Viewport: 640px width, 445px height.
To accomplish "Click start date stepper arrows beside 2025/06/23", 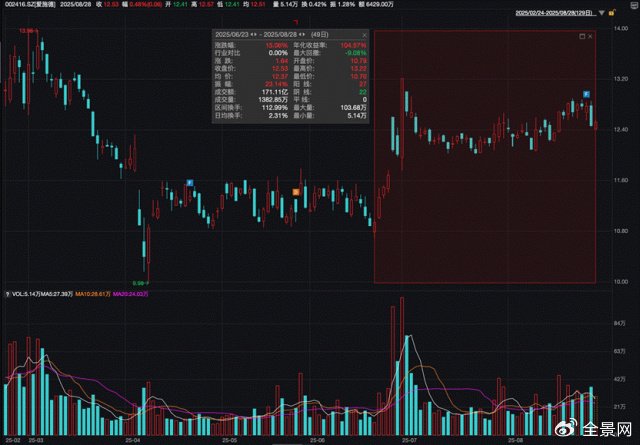I will click(253, 35).
